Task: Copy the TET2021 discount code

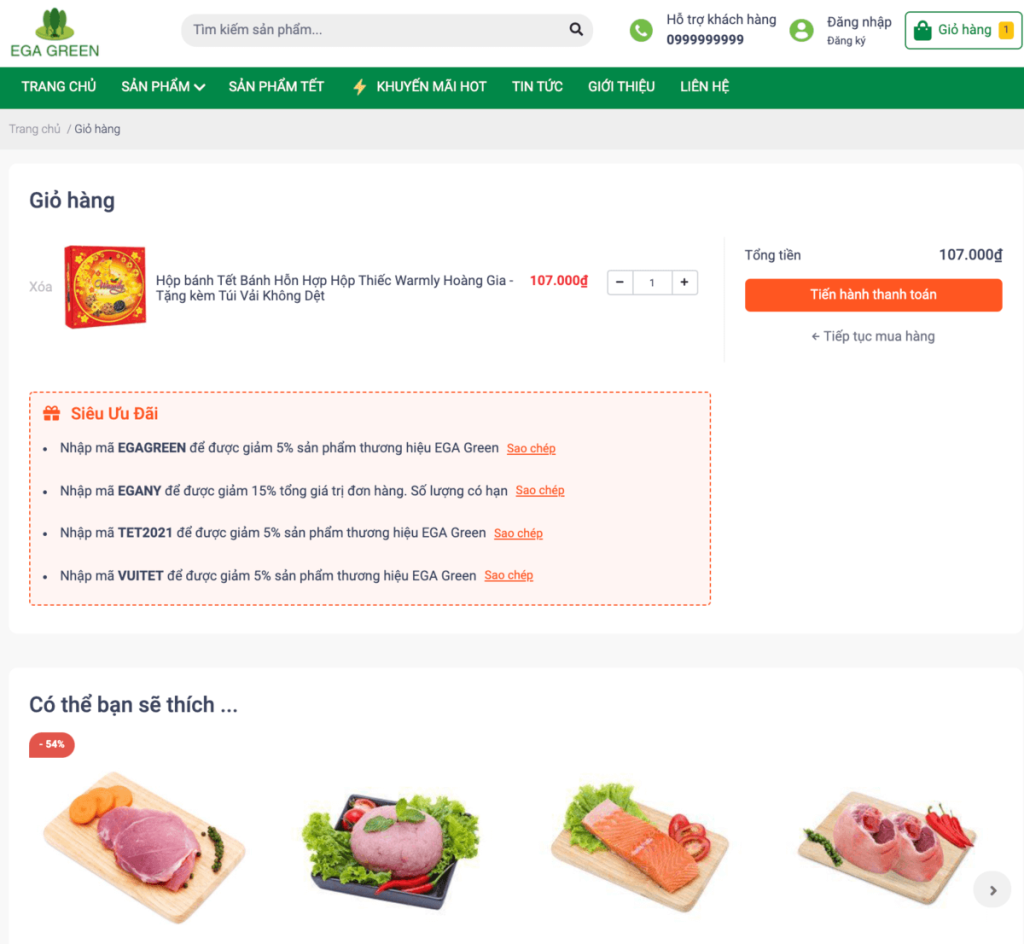Action: (x=518, y=533)
